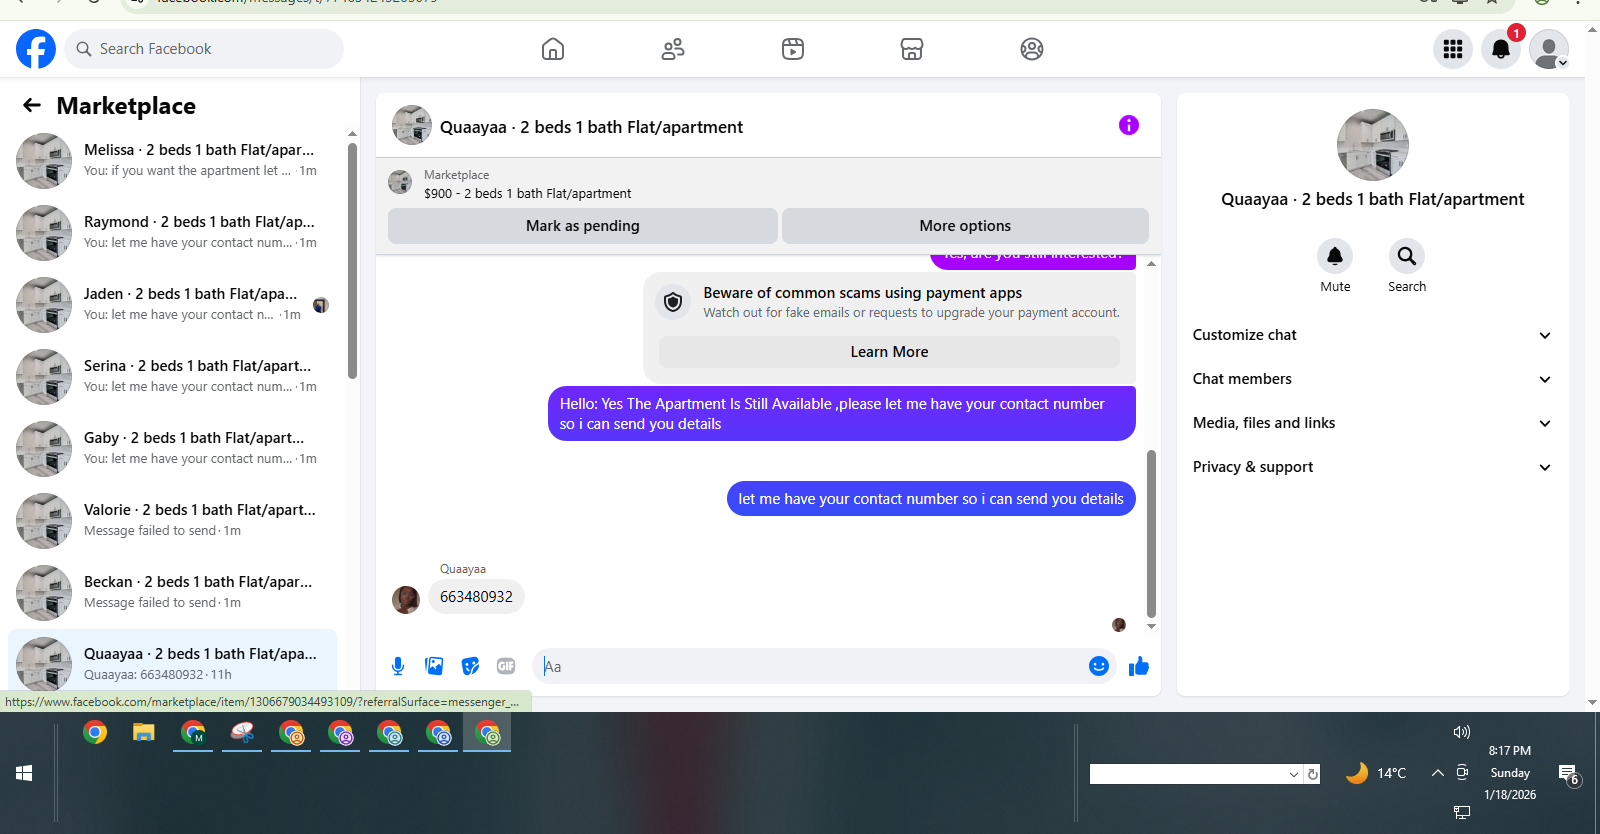Image resolution: width=1600 pixels, height=834 pixels.
Task: Click Quaayaa's large profile thumbnail
Action: (x=1373, y=145)
